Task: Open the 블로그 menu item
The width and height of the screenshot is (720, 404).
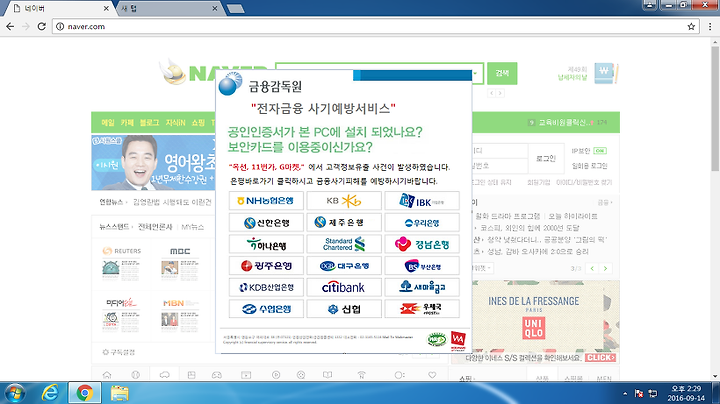Action: coord(149,123)
